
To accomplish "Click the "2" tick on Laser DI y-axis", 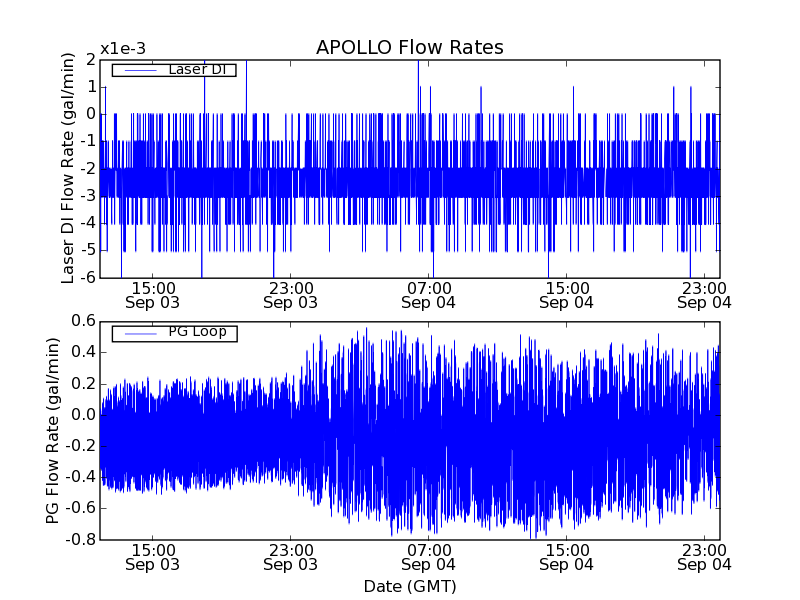I will coord(91,60).
